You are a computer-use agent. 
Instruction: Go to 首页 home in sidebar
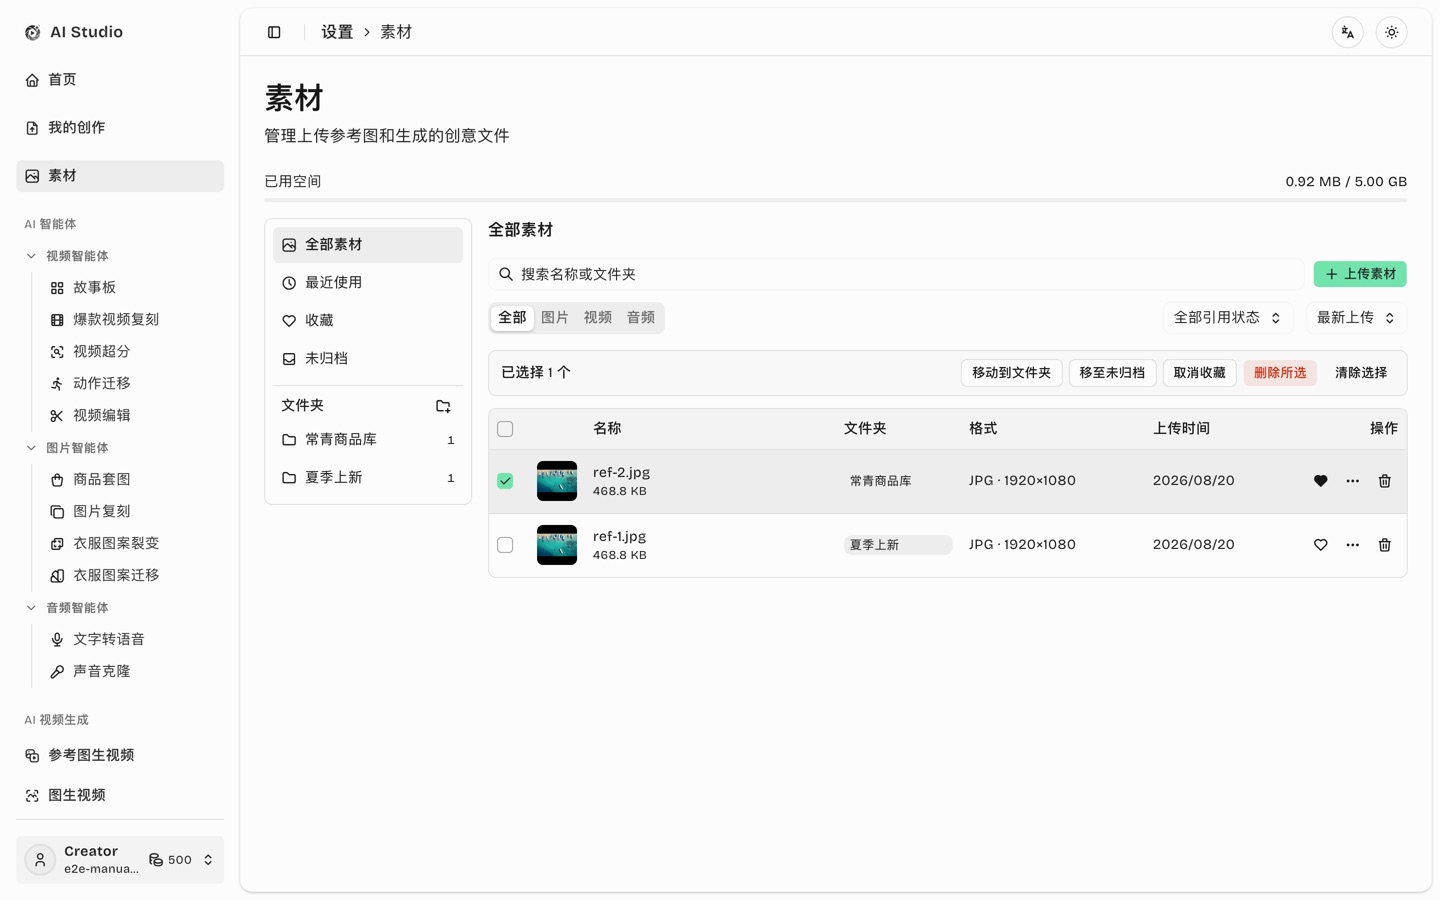click(x=120, y=80)
